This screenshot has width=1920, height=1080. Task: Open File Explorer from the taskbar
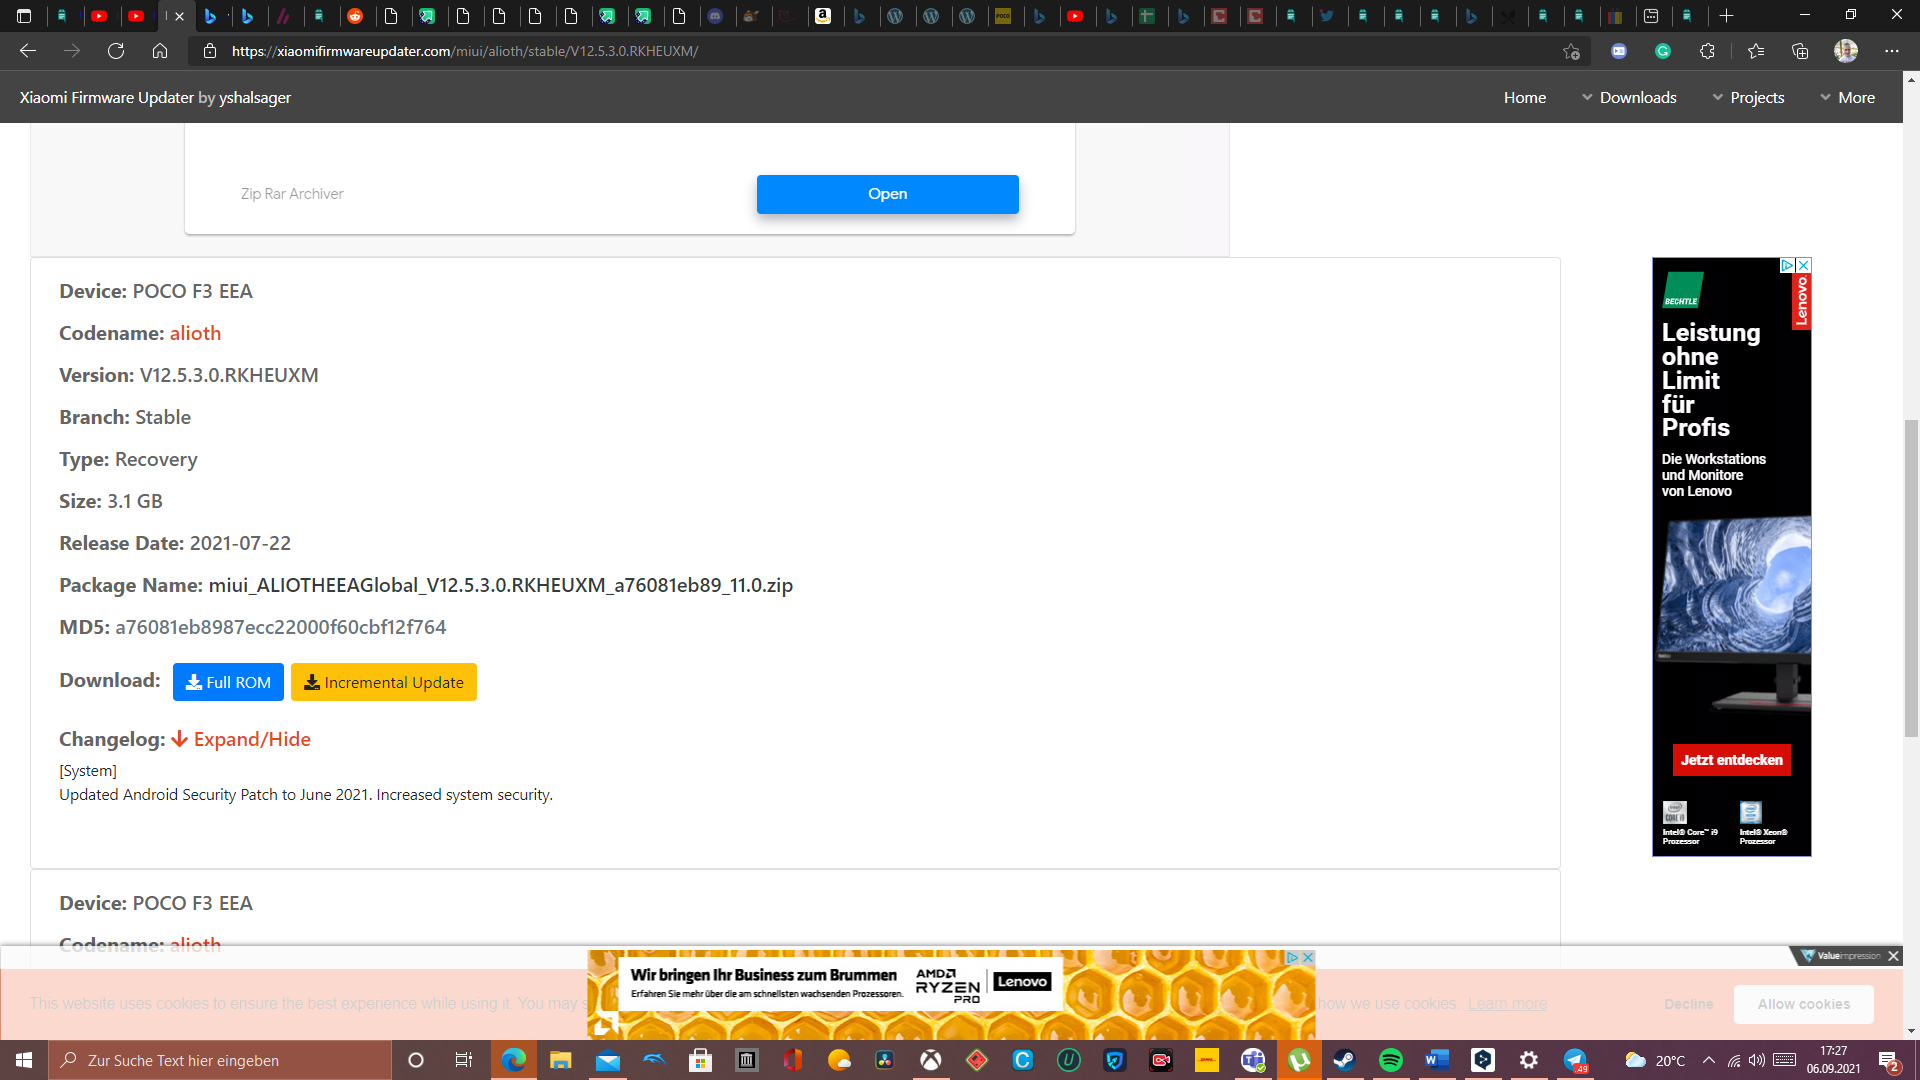pyautogui.click(x=560, y=1060)
